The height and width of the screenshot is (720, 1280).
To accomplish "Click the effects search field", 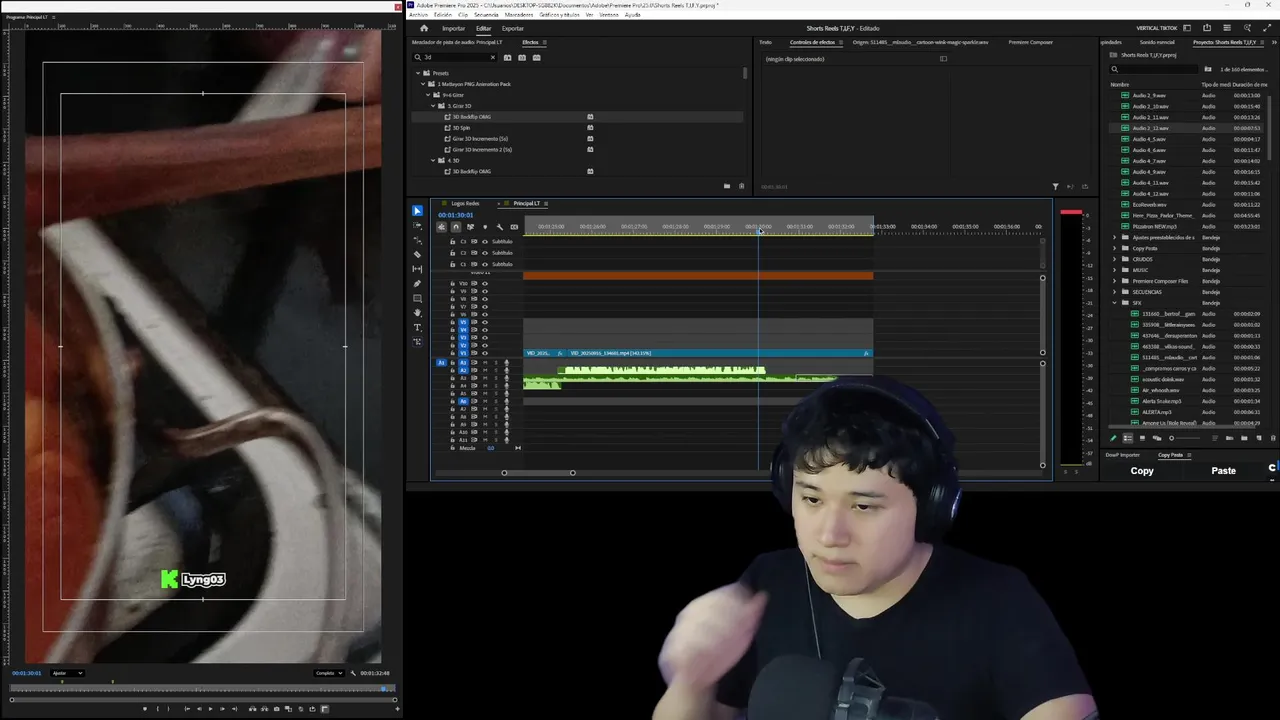I will [455, 57].
